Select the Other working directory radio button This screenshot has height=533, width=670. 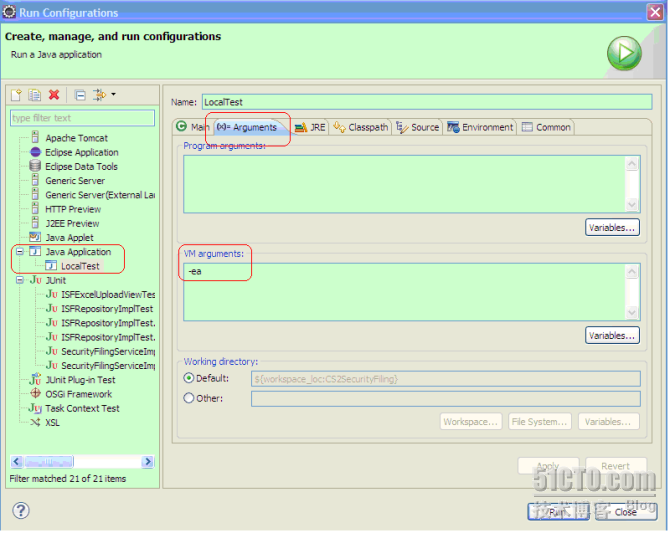coord(188,398)
